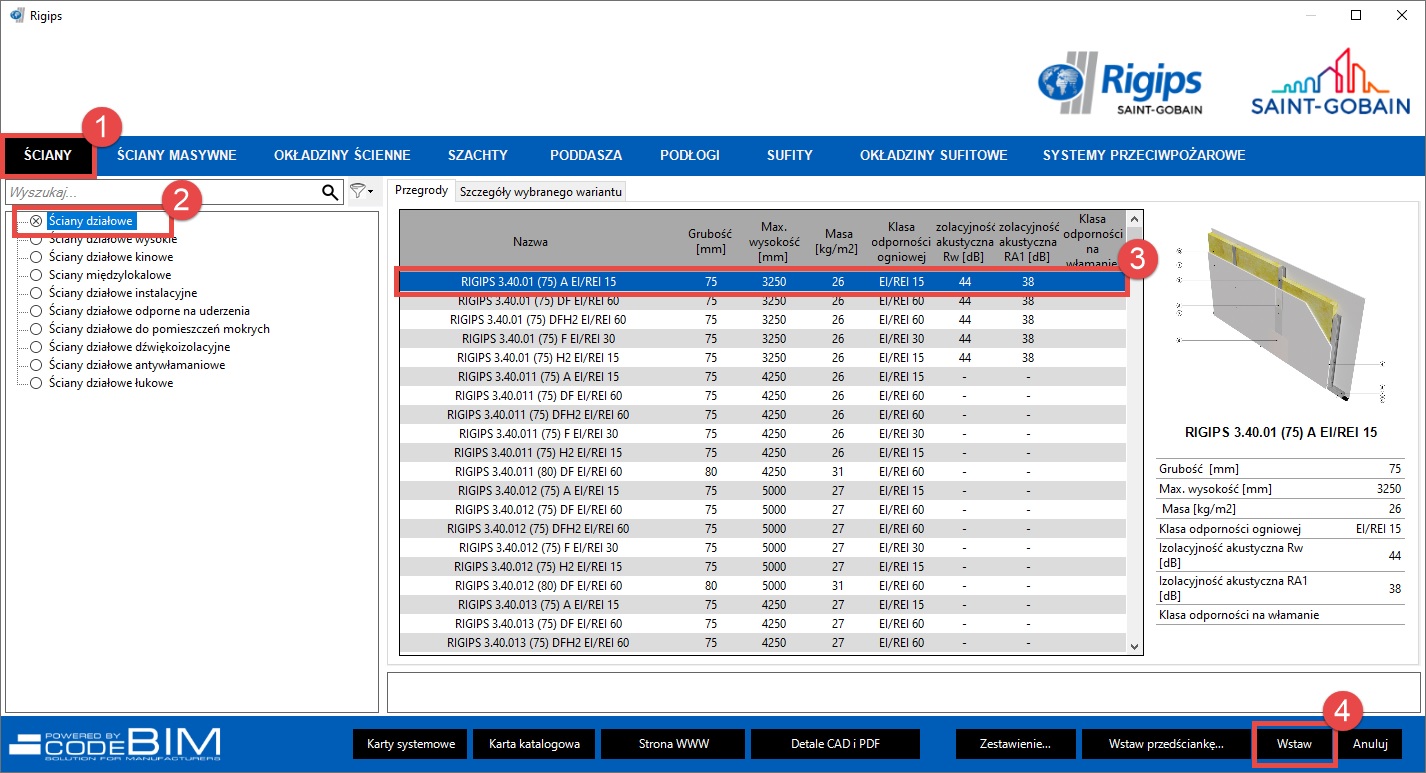Select row RIGIPS 3.40.01 (75) F EI/REI 30
1426x773 pixels.
(x=763, y=339)
